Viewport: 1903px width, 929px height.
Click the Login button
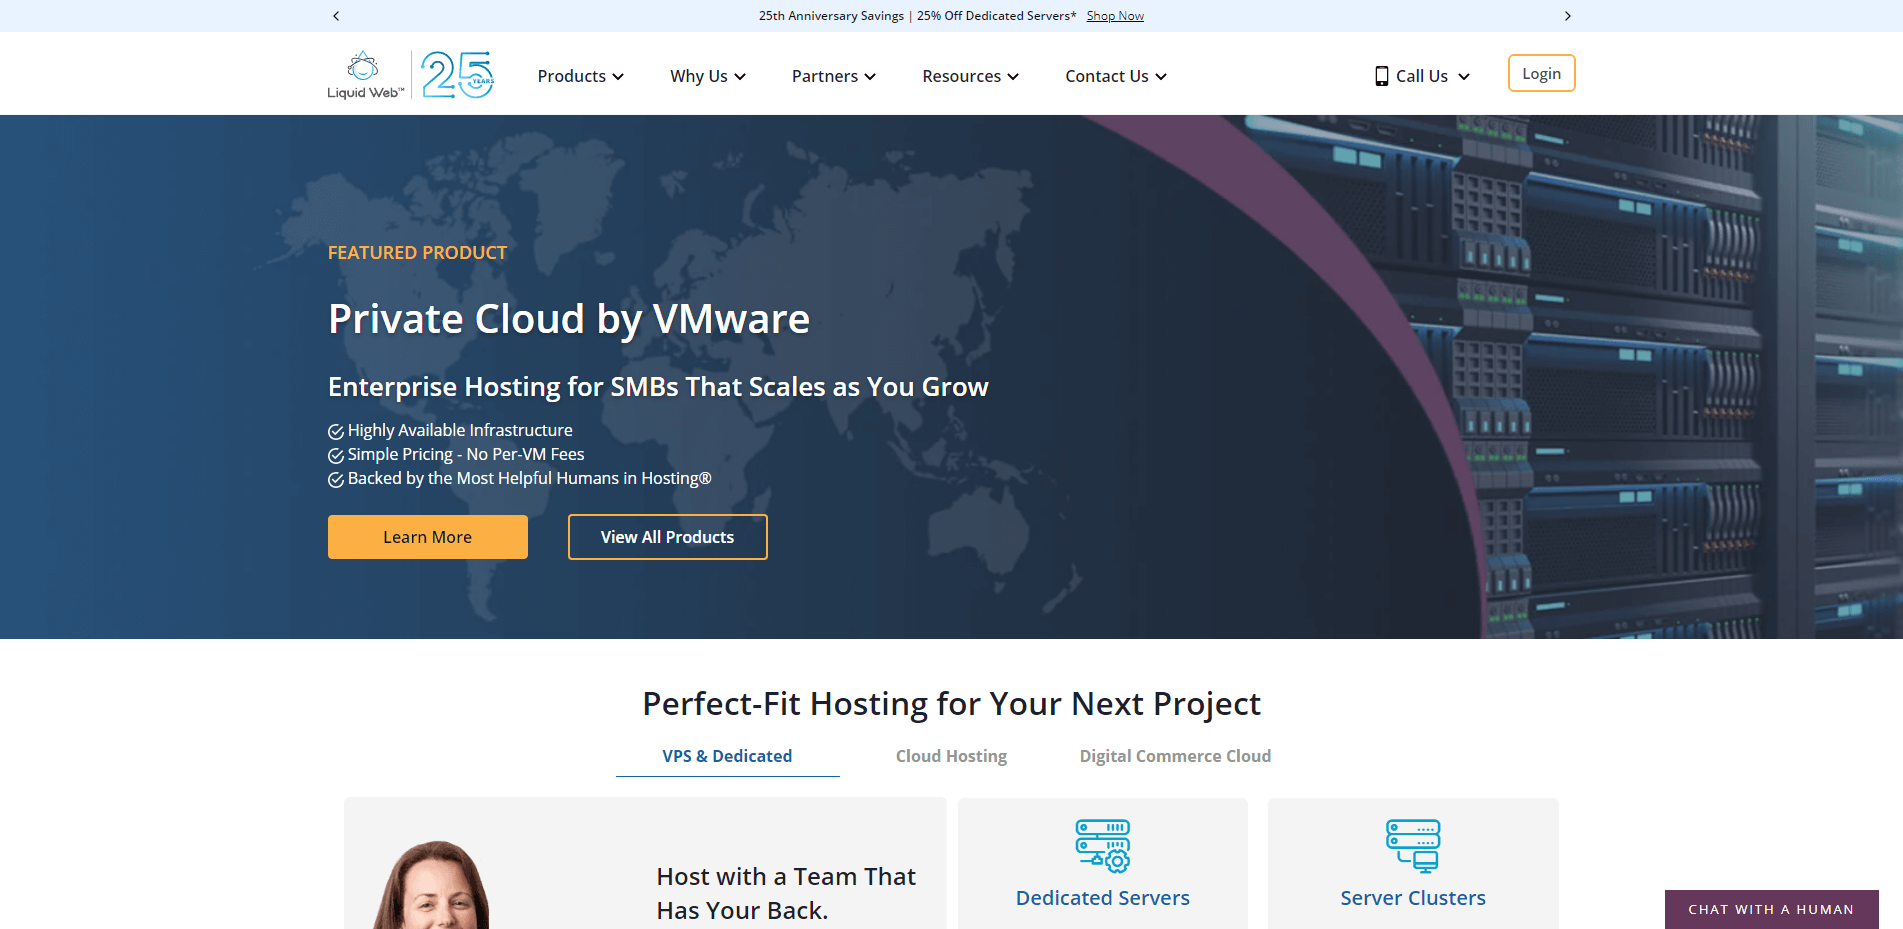pyautogui.click(x=1541, y=73)
